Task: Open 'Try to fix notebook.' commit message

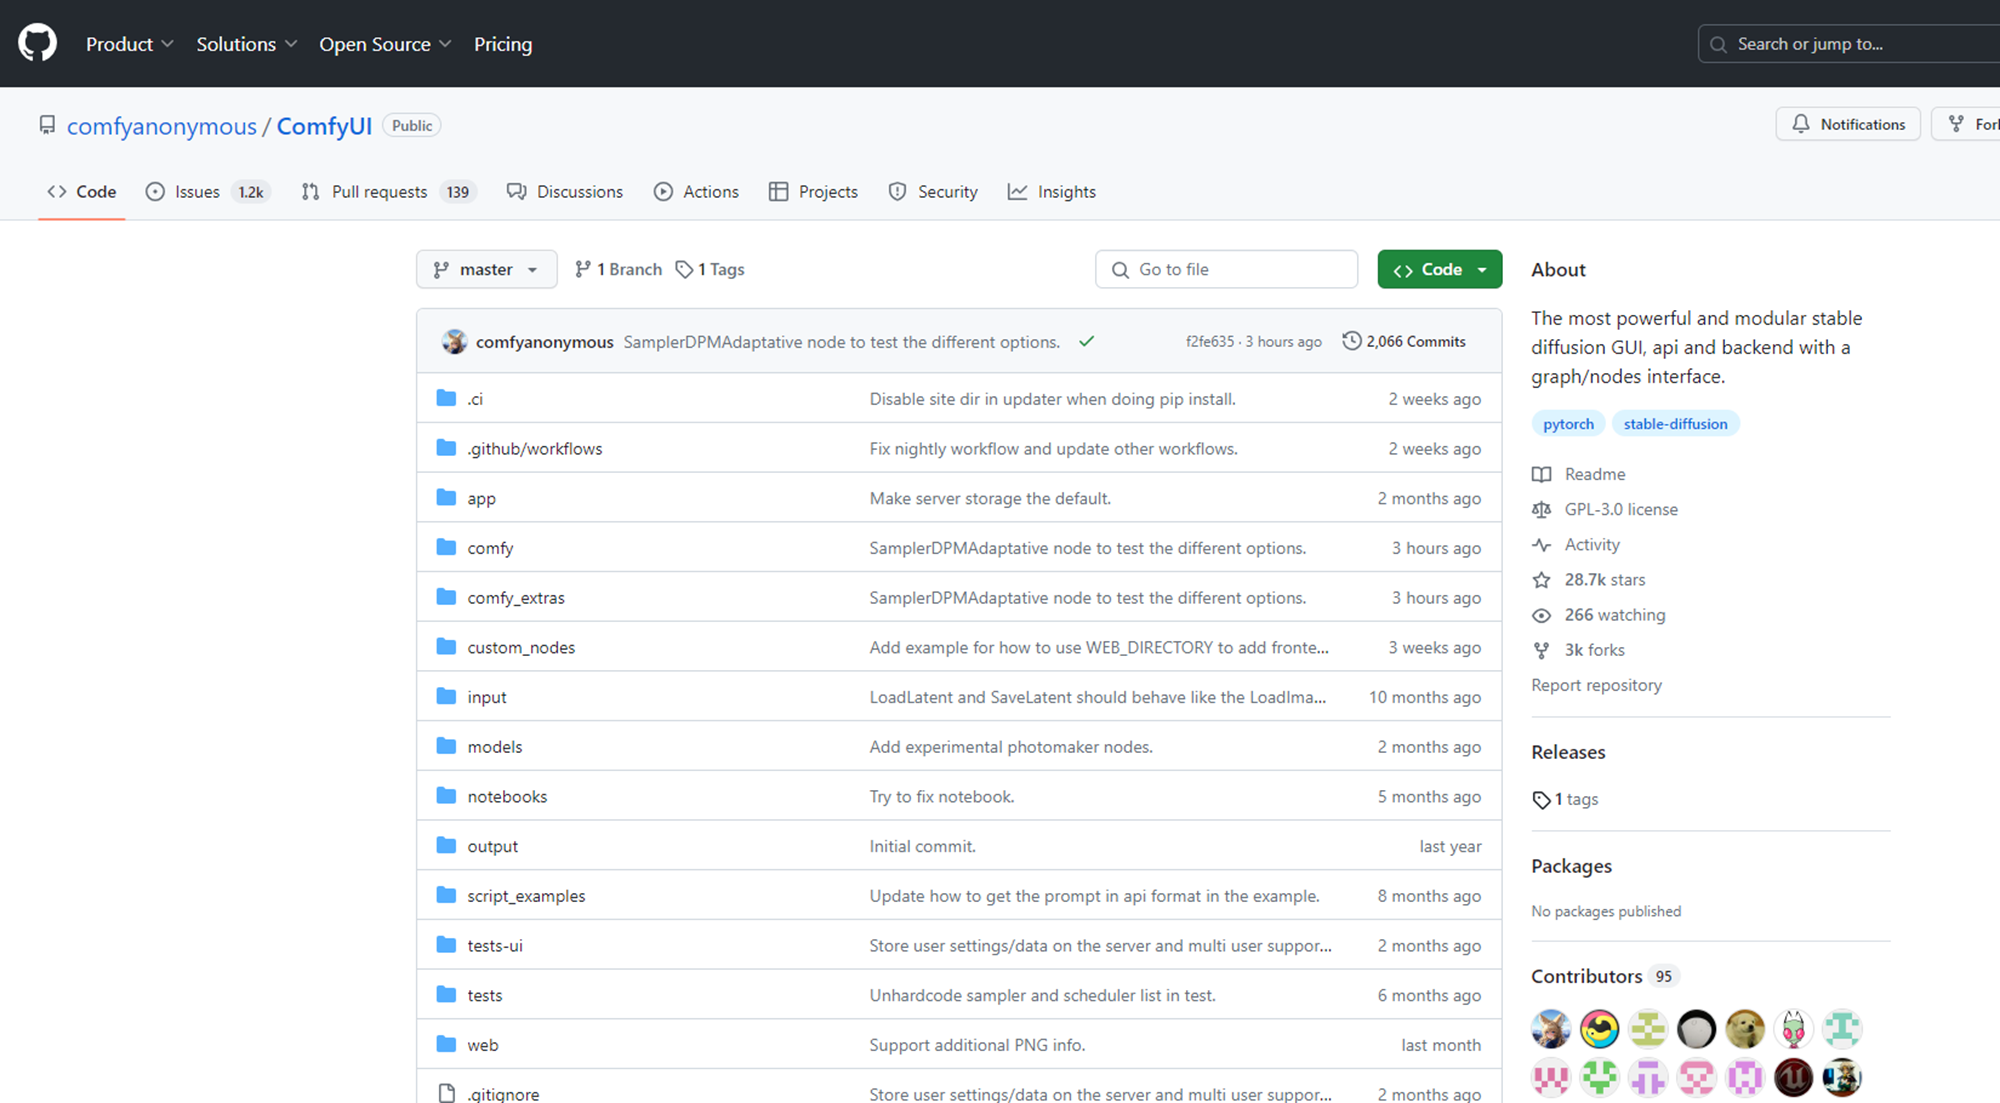Action: point(941,796)
